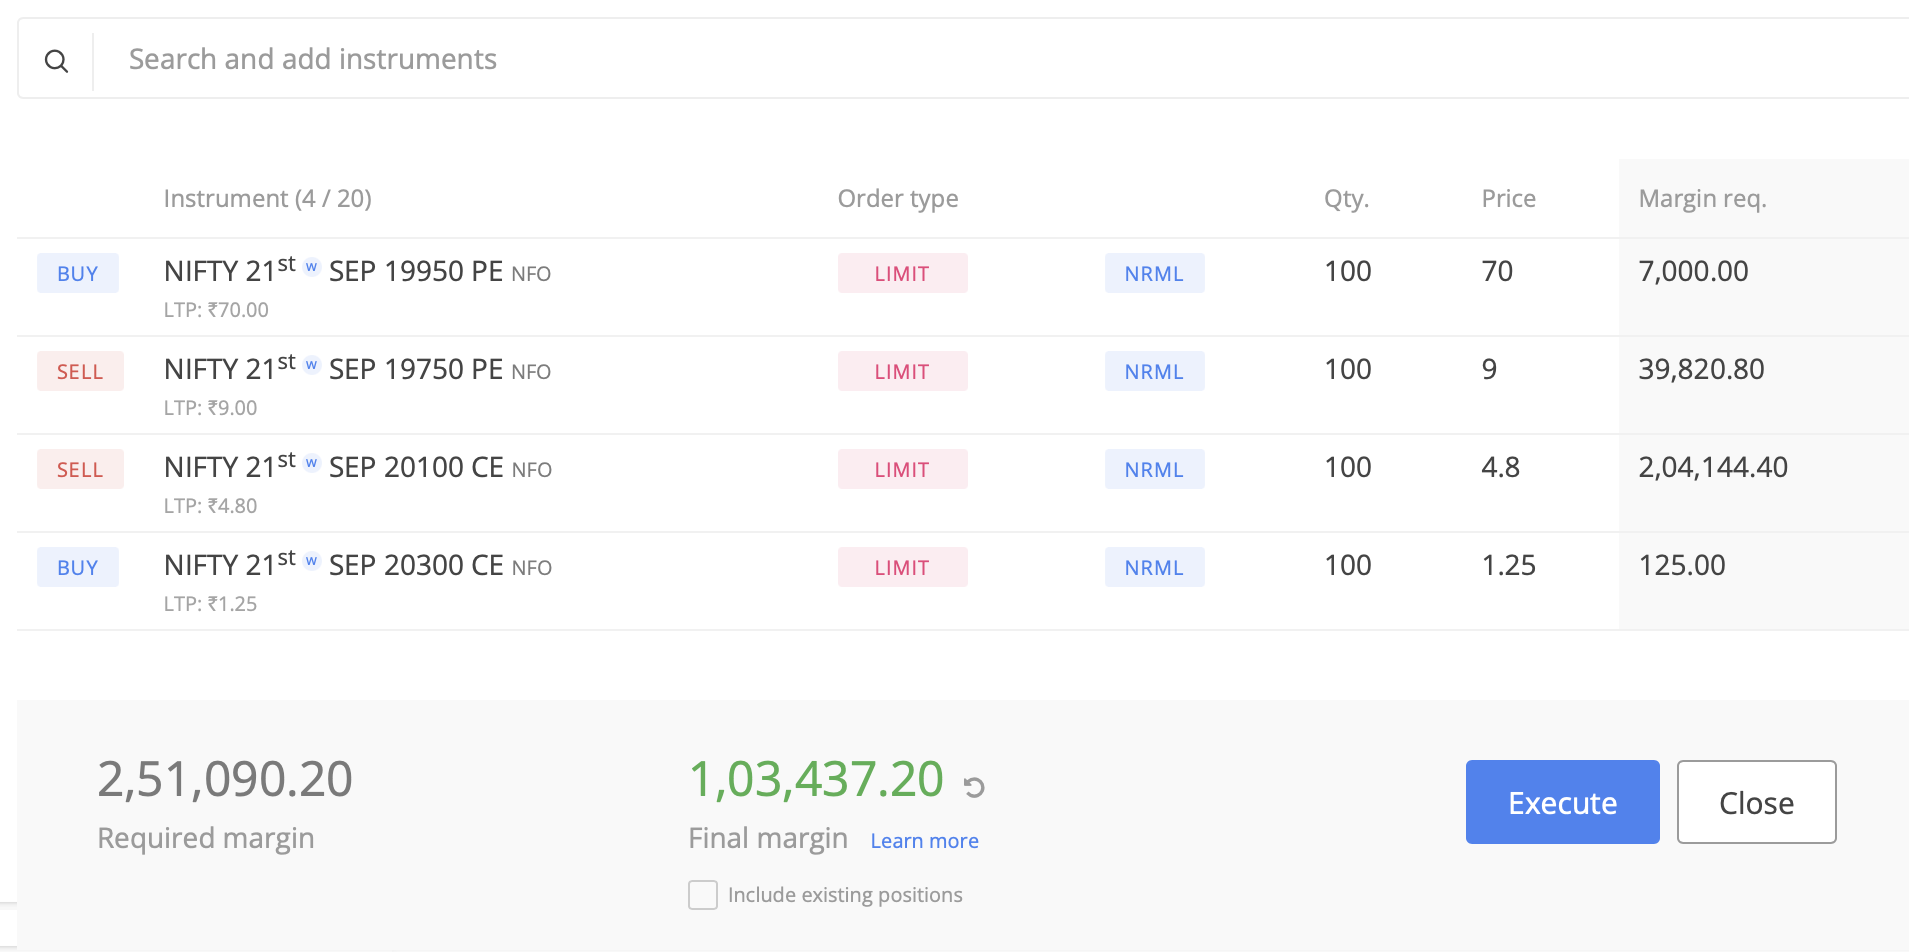
Task: Click price 1.25 in 20300 CE row
Action: 1508,565
